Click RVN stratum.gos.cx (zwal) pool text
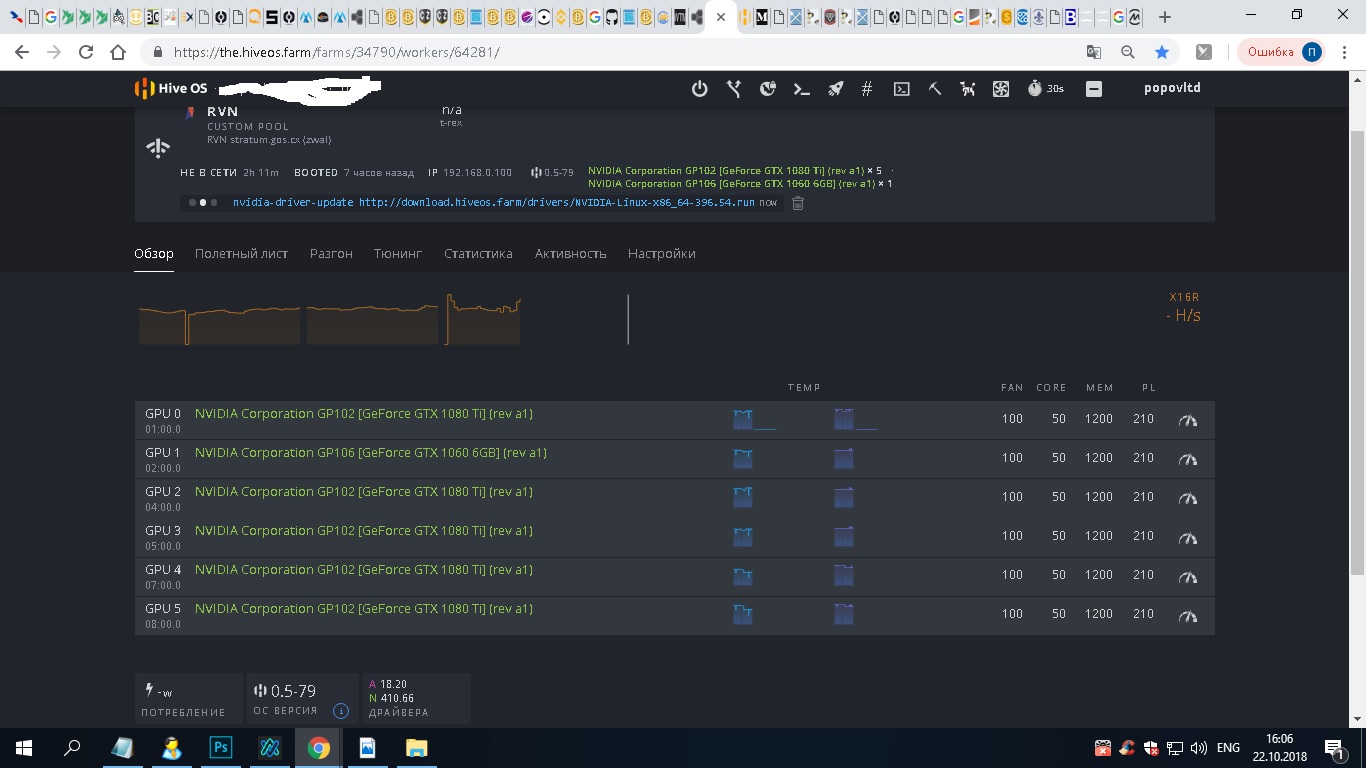 click(269, 140)
